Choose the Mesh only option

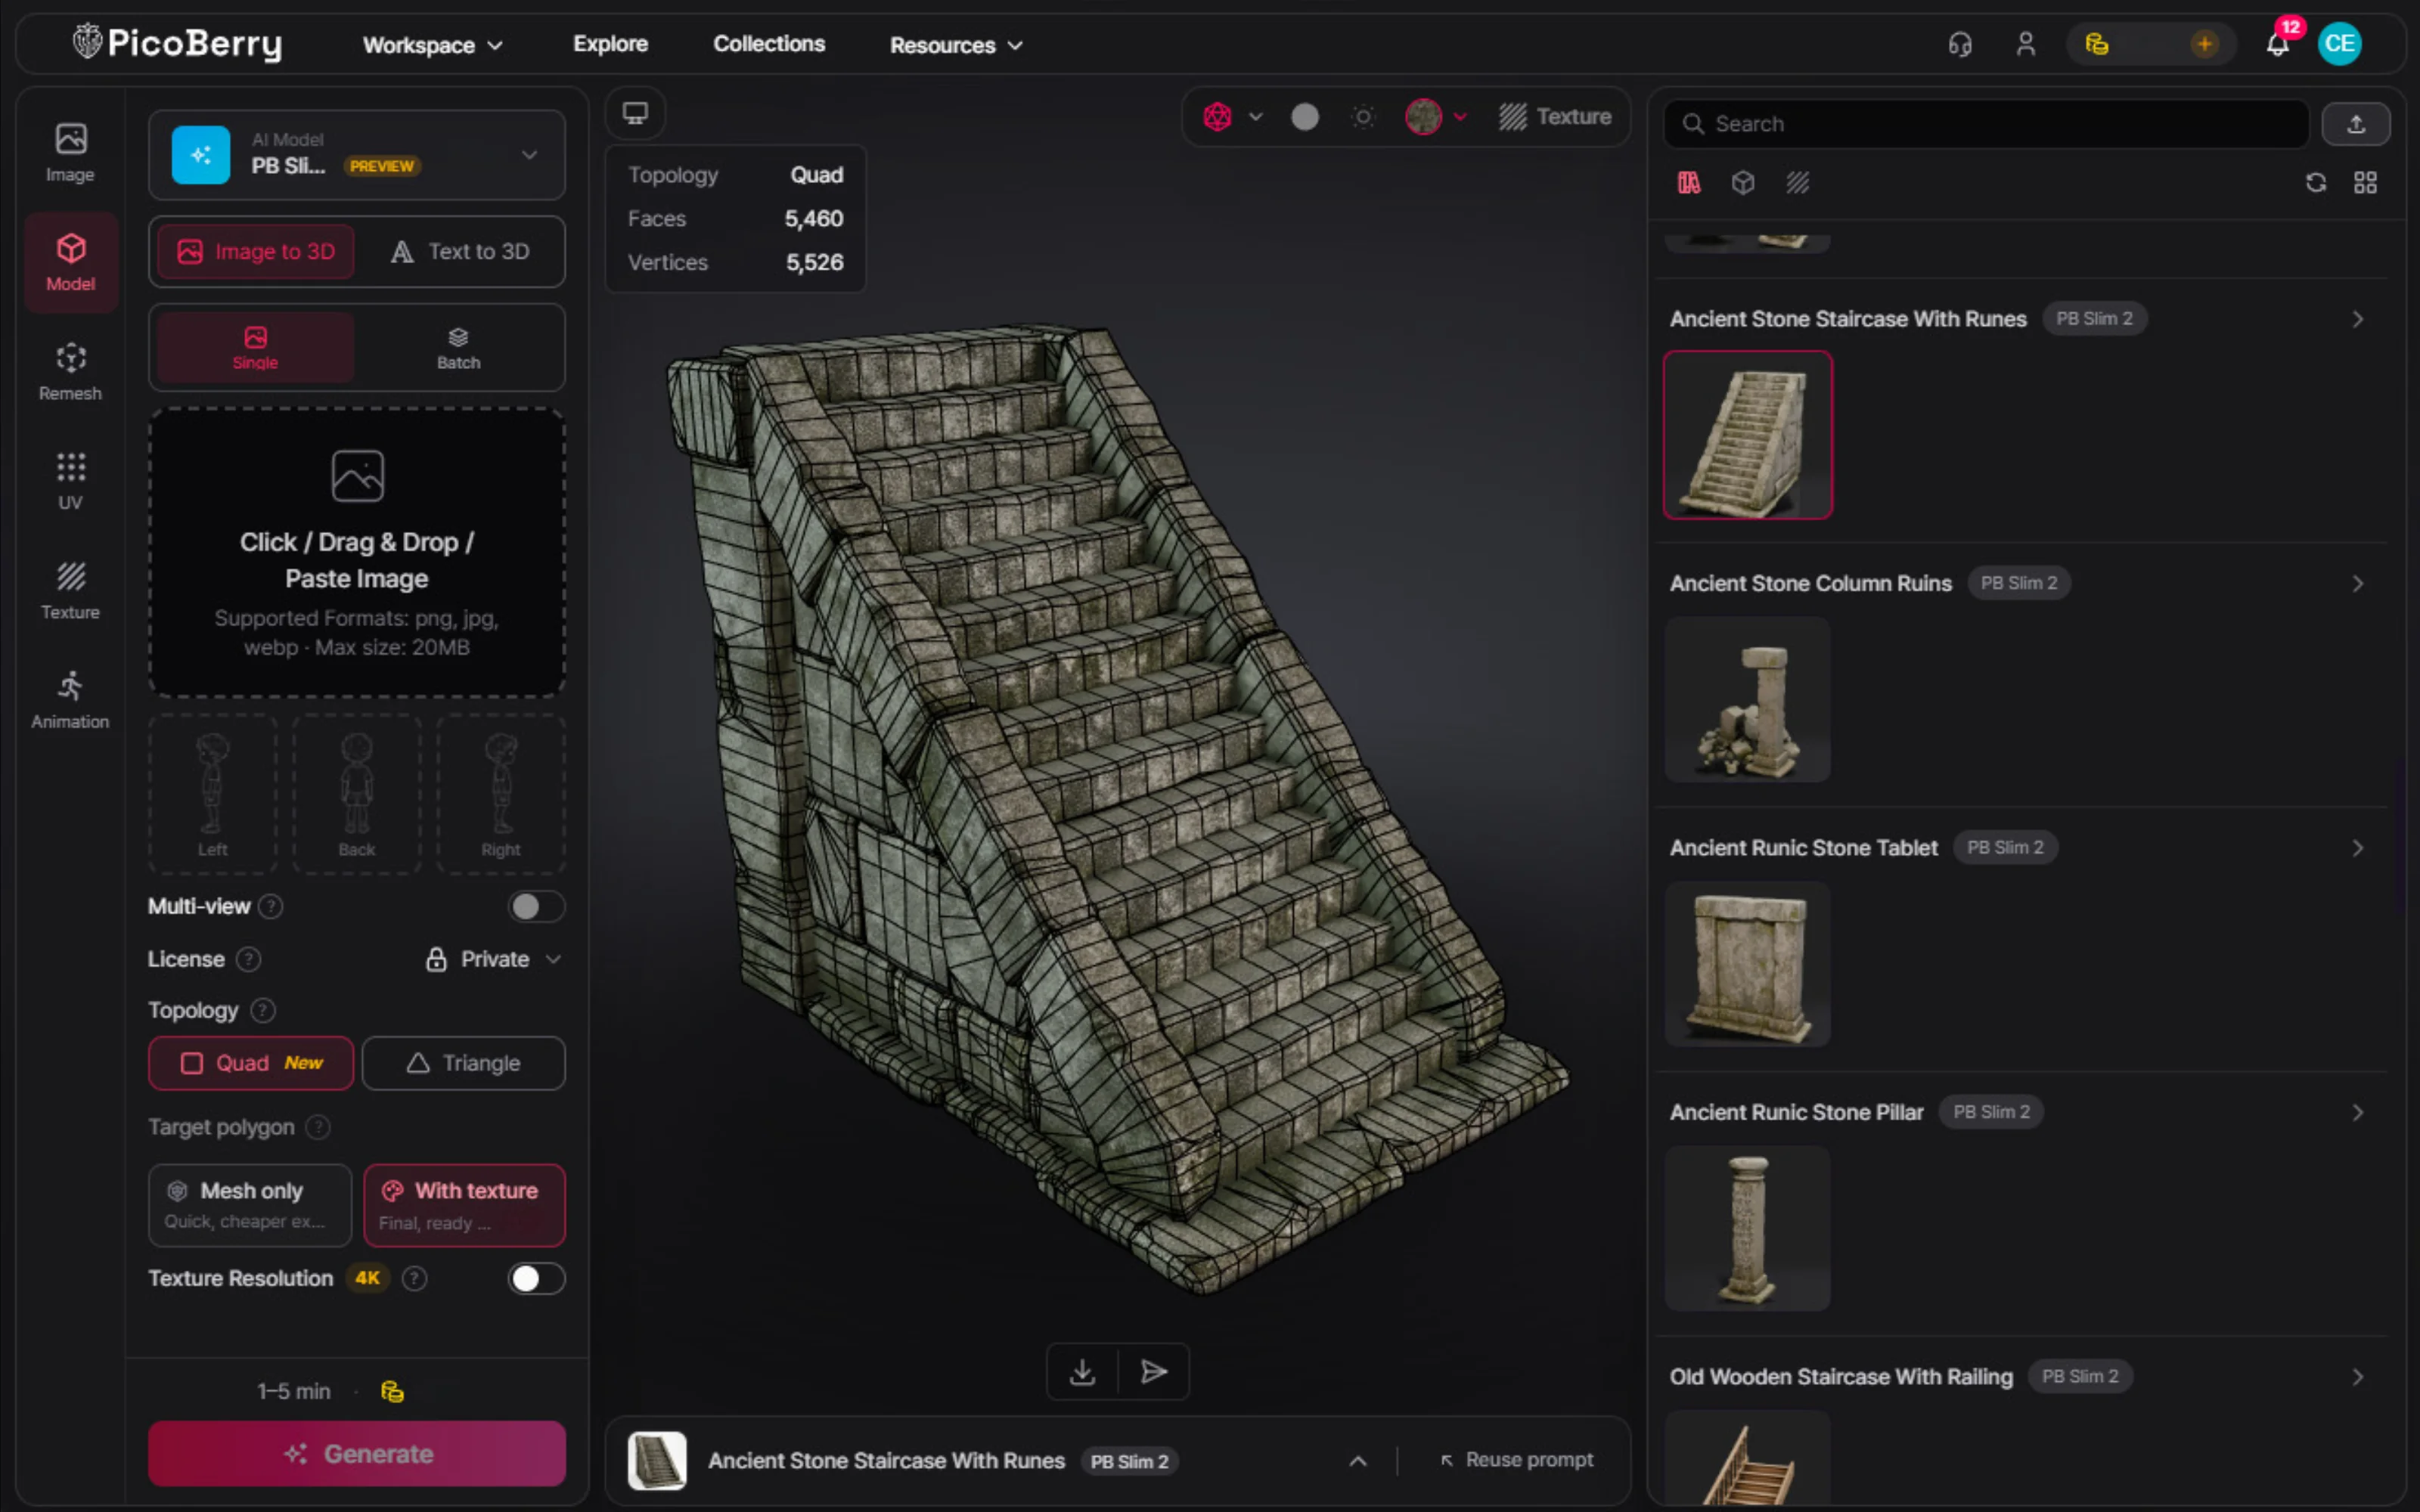coord(250,1205)
